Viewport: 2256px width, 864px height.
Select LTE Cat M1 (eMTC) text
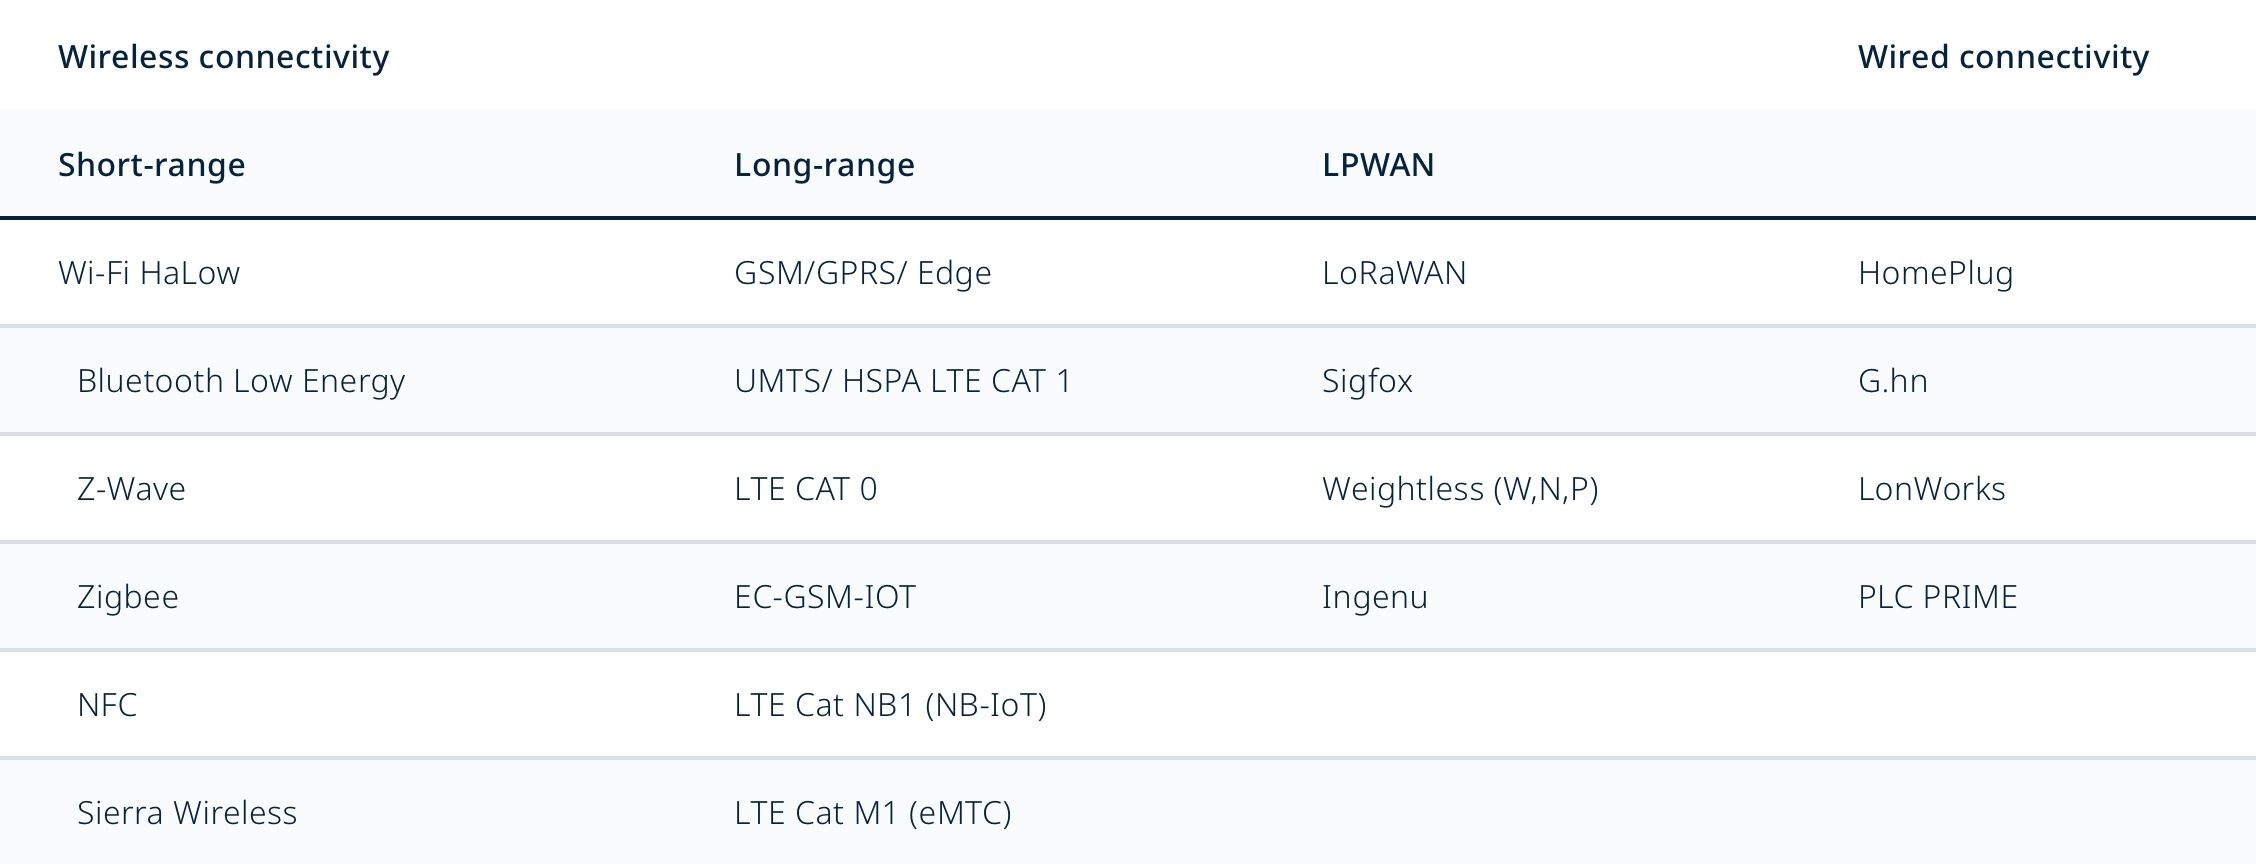[873, 813]
